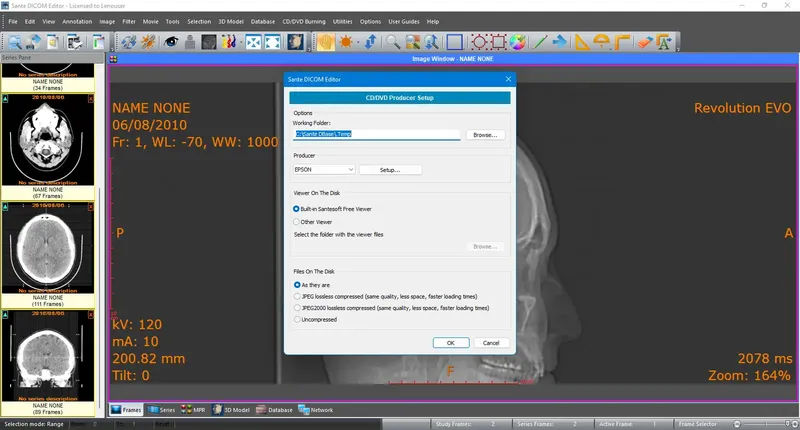800x430 pixels.
Task: Switch to the Database bottom tab
Action: tap(274, 410)
